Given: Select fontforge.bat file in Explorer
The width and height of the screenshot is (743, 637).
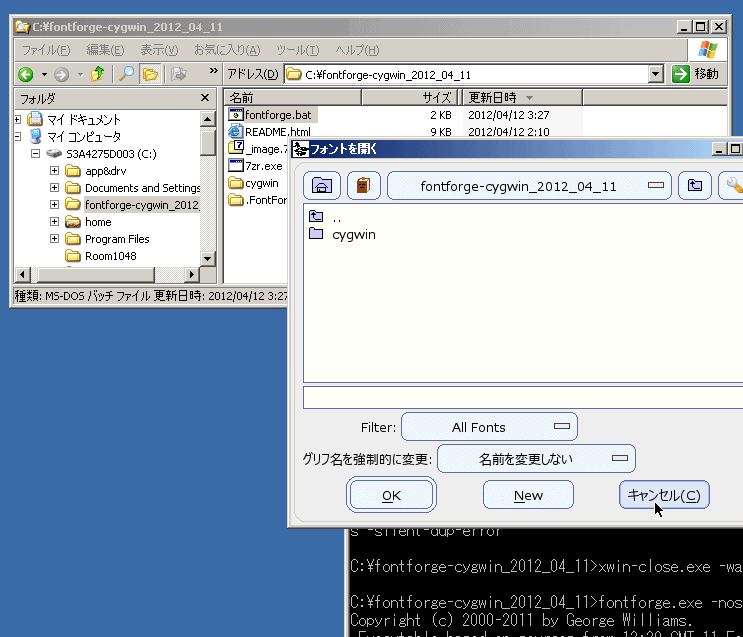Looking at the screenshot, I should click(270, 115).
